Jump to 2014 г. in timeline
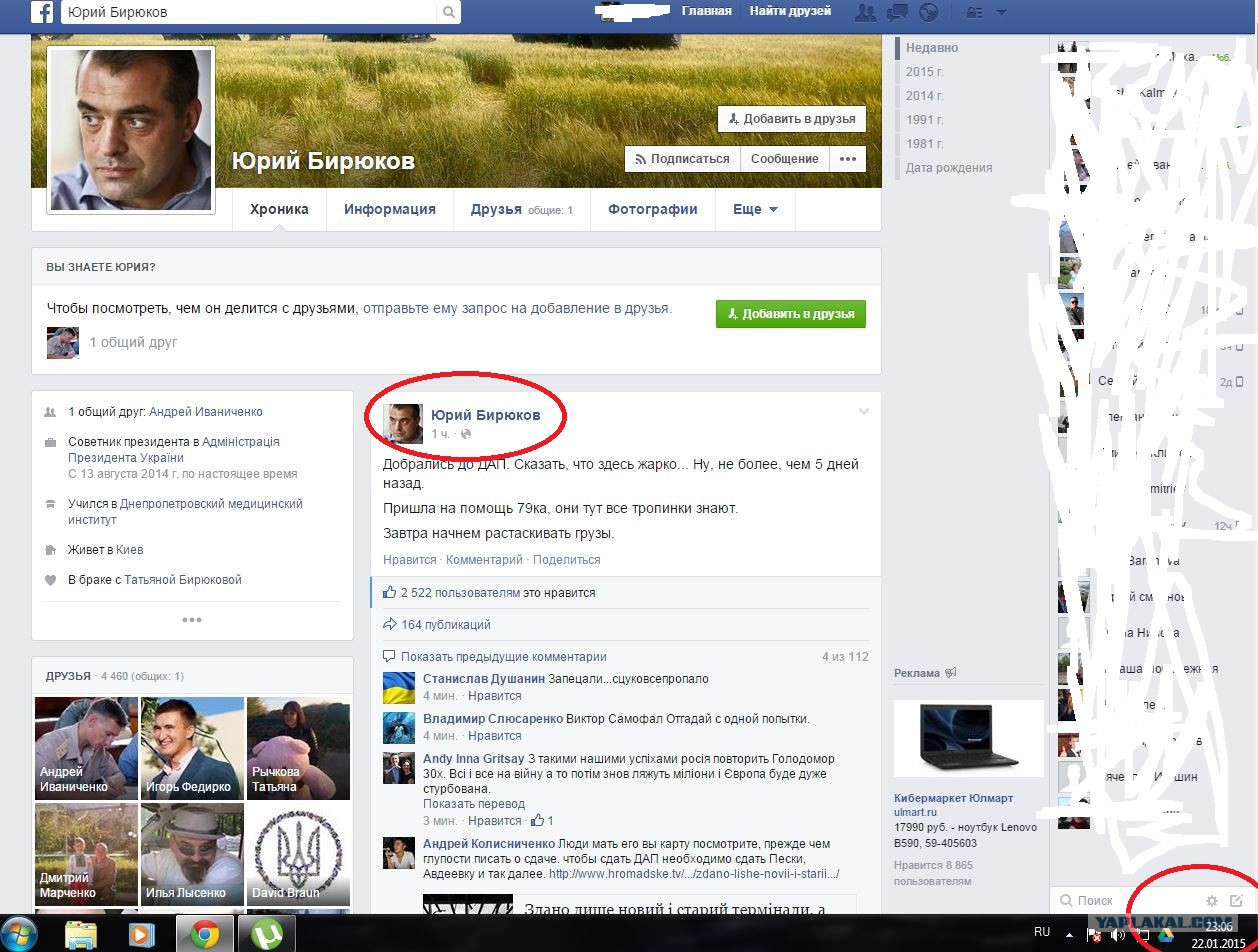Screen dimensions: 1258x952 [925, 96]
